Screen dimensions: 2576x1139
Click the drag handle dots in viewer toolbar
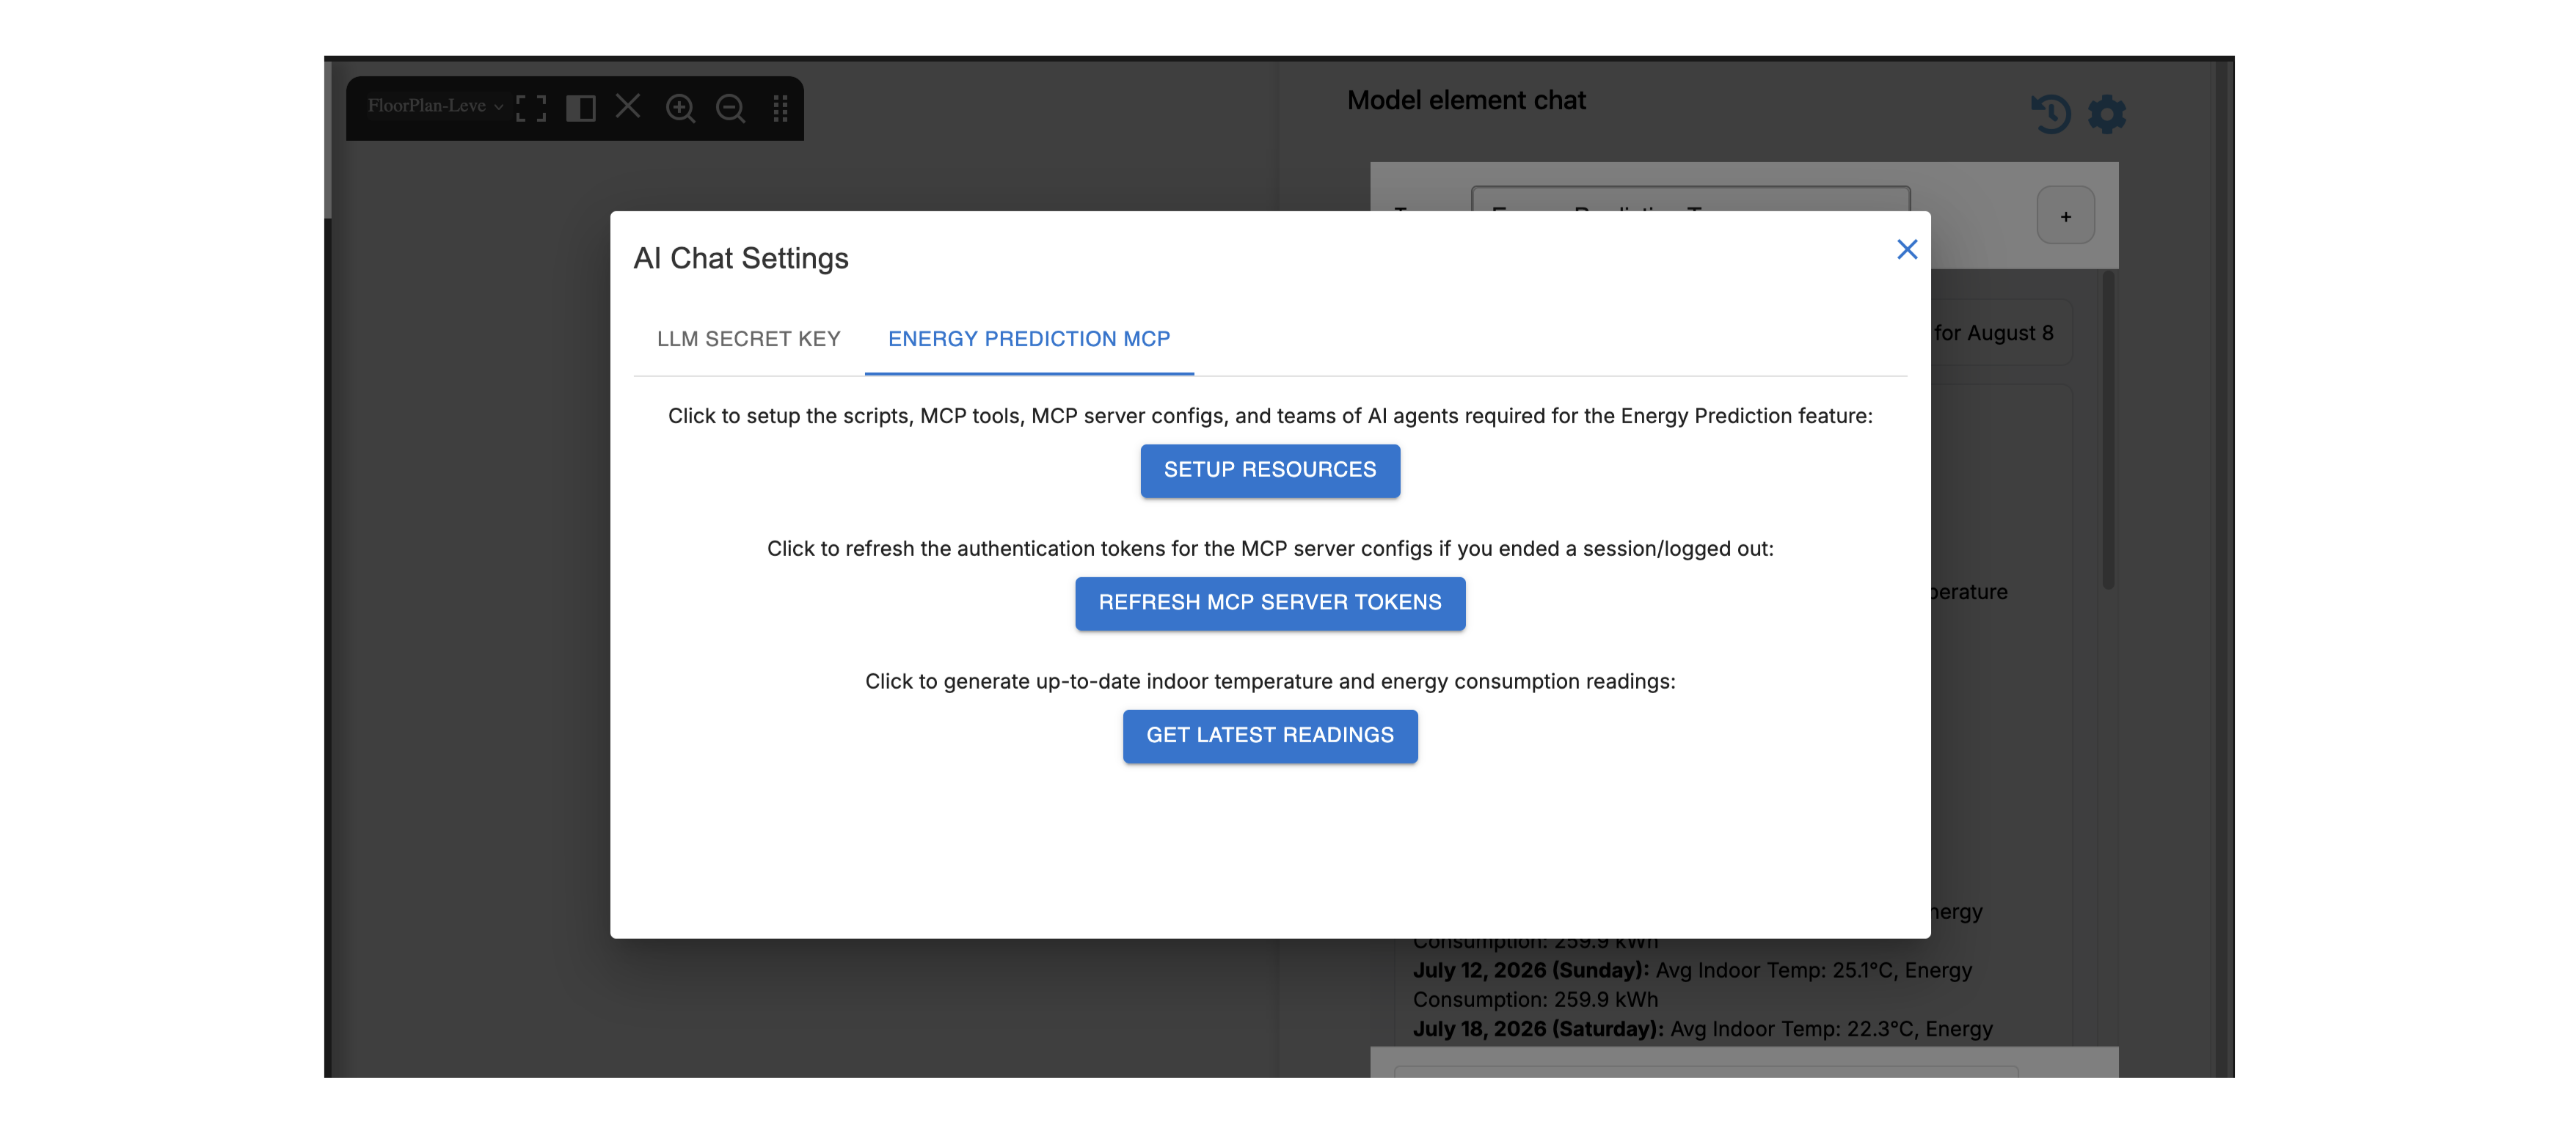coord(781,108)
